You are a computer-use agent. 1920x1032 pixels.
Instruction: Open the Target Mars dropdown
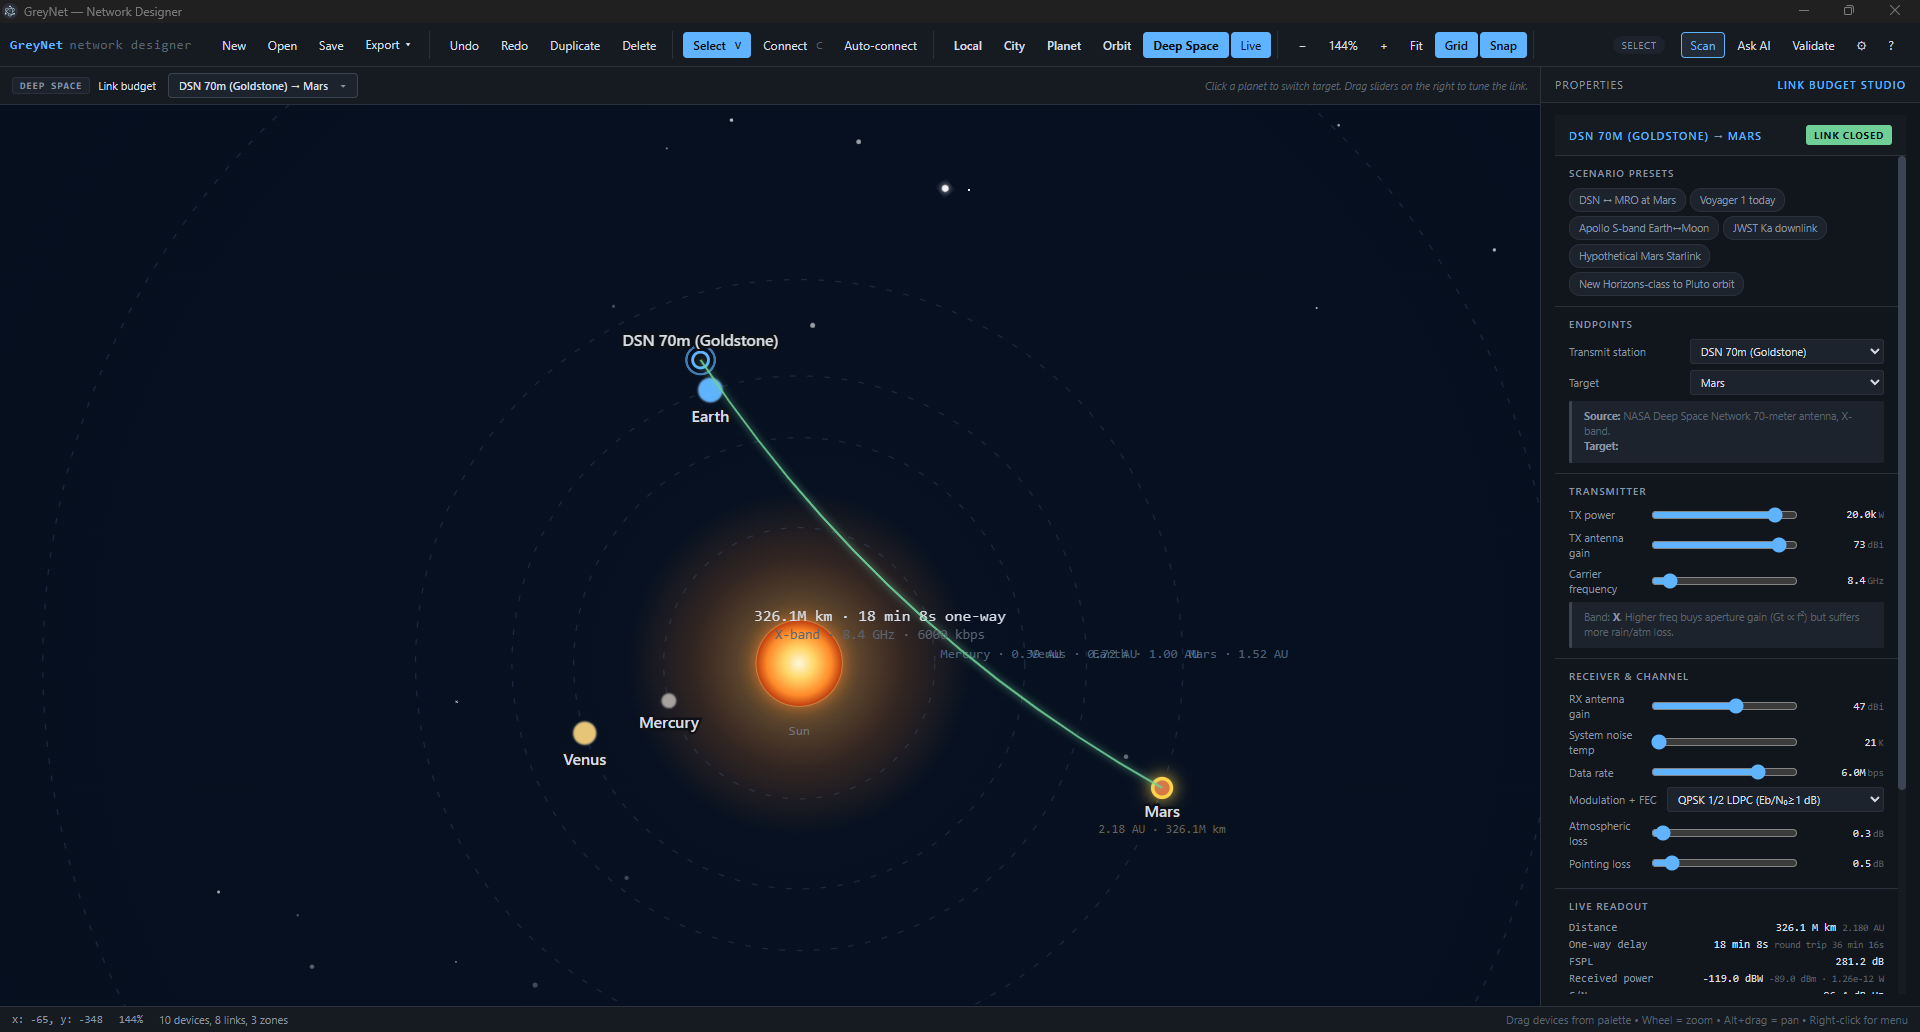click(1787, 383)
